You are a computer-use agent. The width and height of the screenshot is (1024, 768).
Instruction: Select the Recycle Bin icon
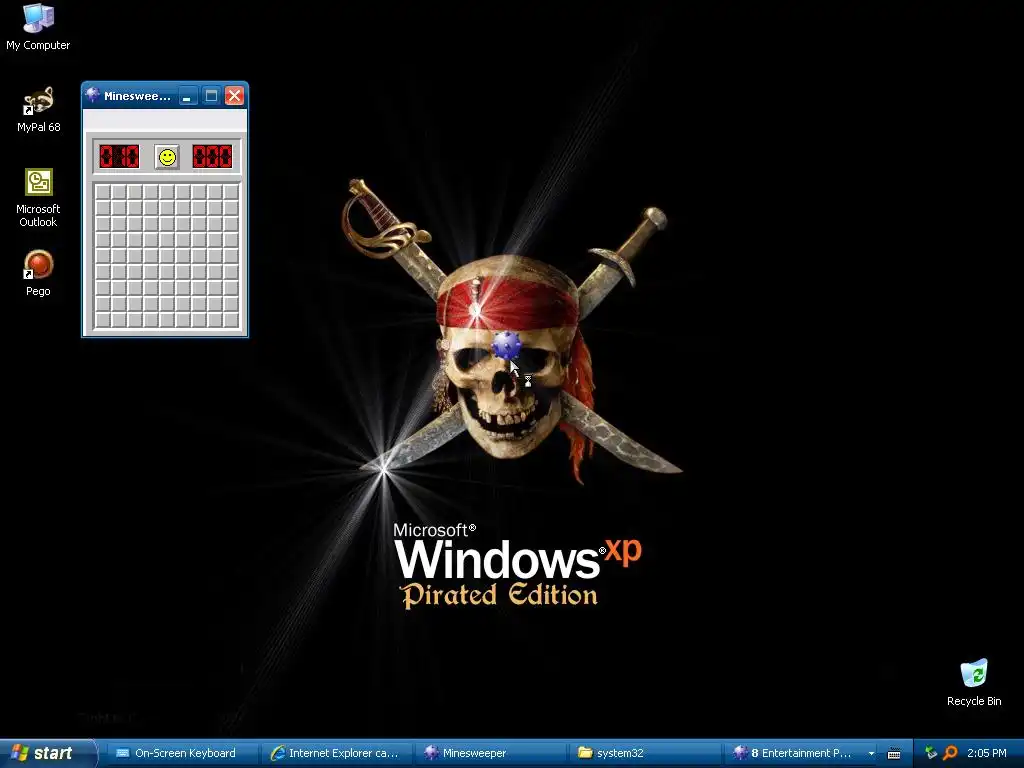coord(974,682)
